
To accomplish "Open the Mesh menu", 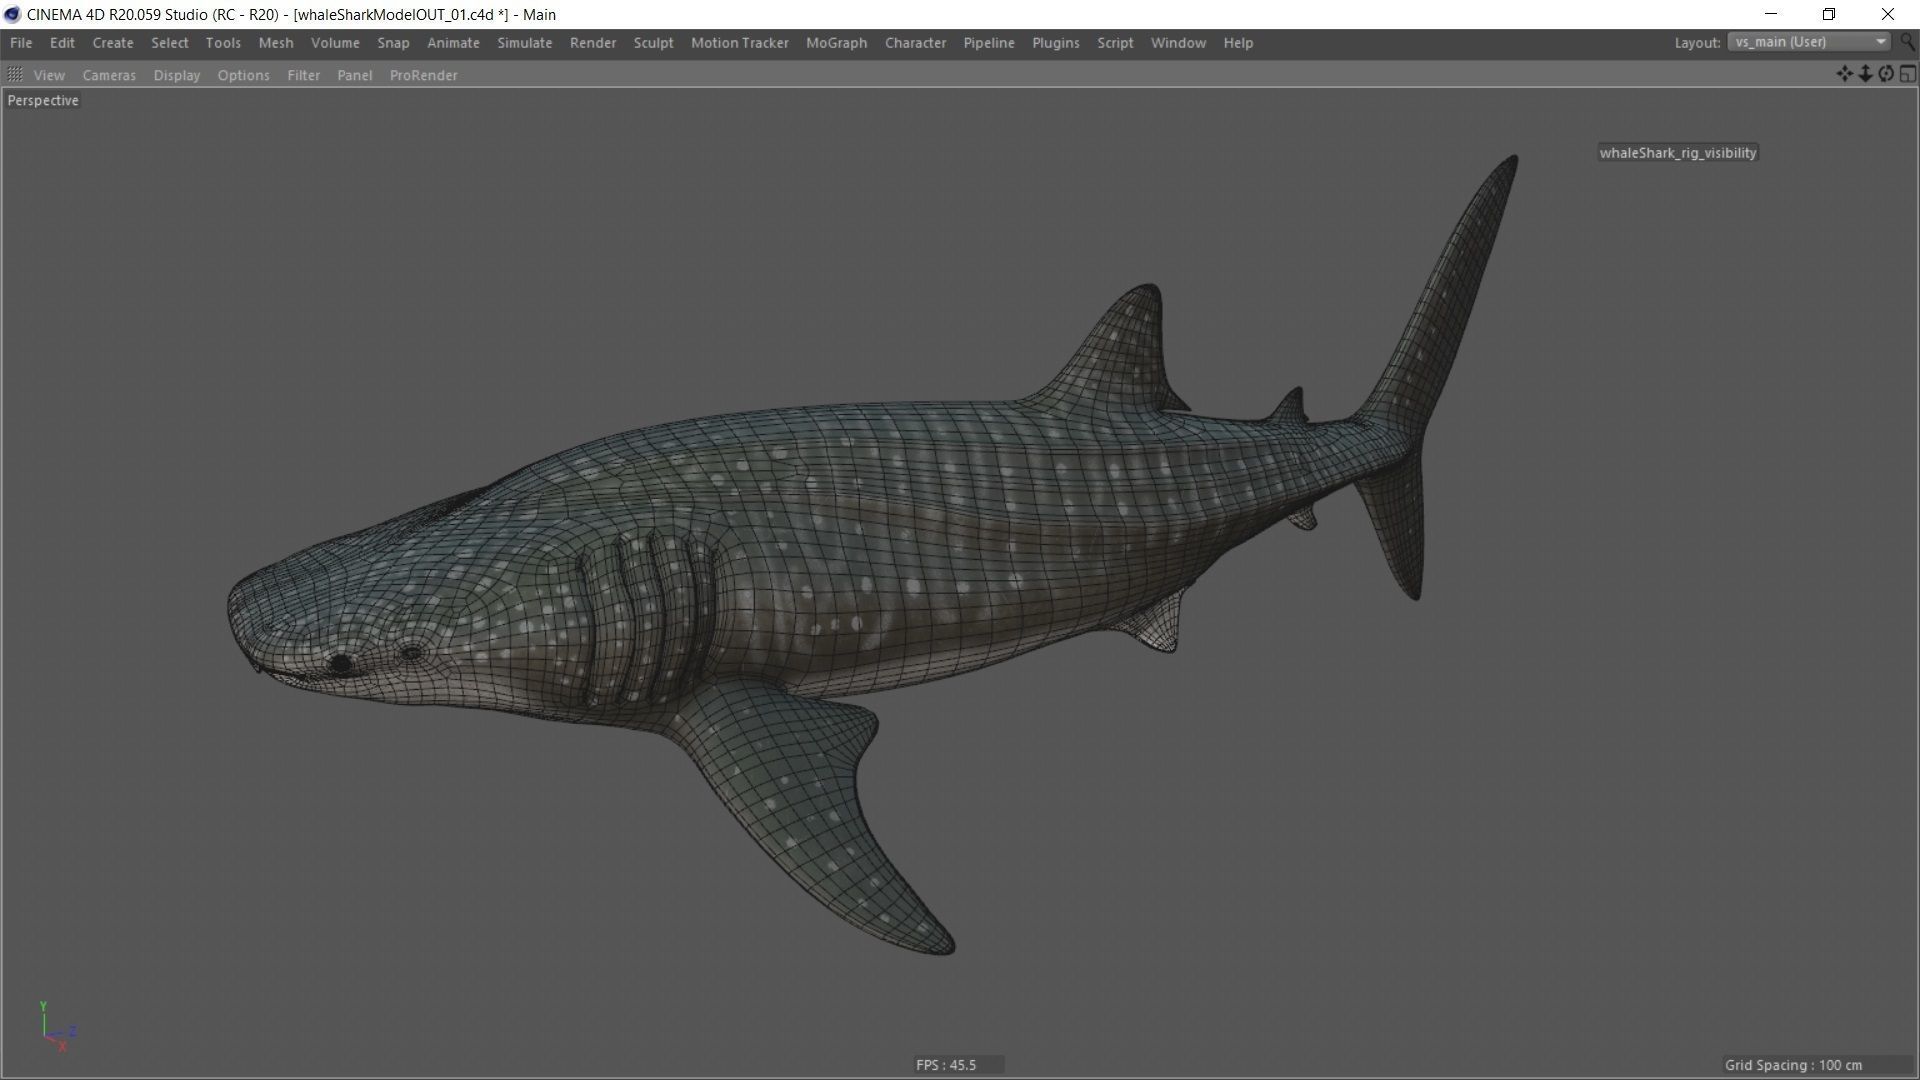I will 276,43.
